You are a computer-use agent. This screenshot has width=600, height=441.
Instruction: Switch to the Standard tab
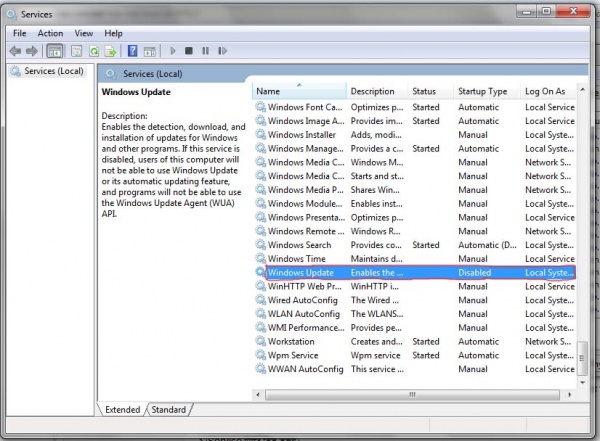(x=168, y=409)
